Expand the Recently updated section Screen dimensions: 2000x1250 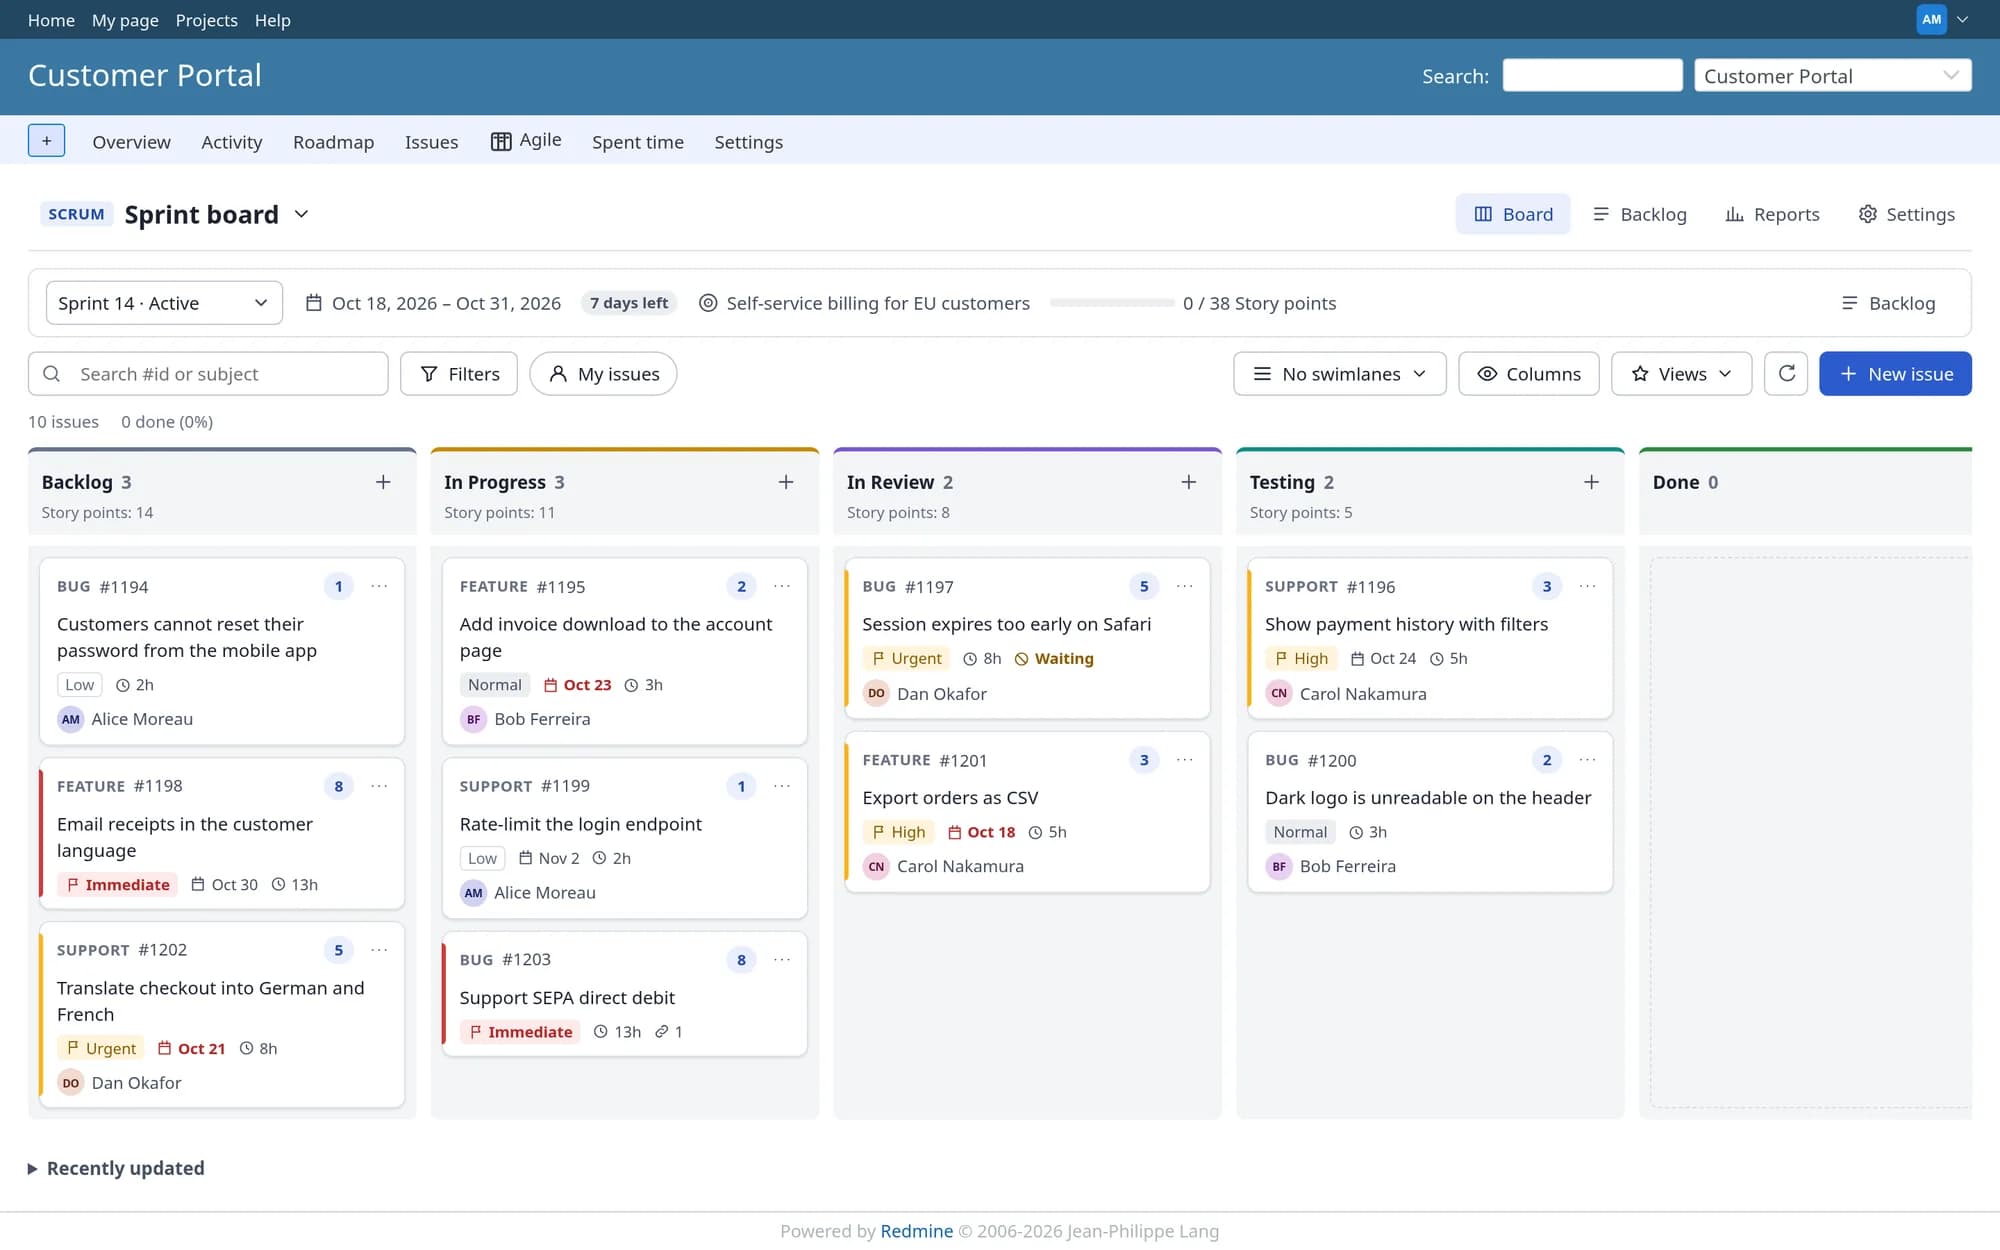[x=116, y=1168]
